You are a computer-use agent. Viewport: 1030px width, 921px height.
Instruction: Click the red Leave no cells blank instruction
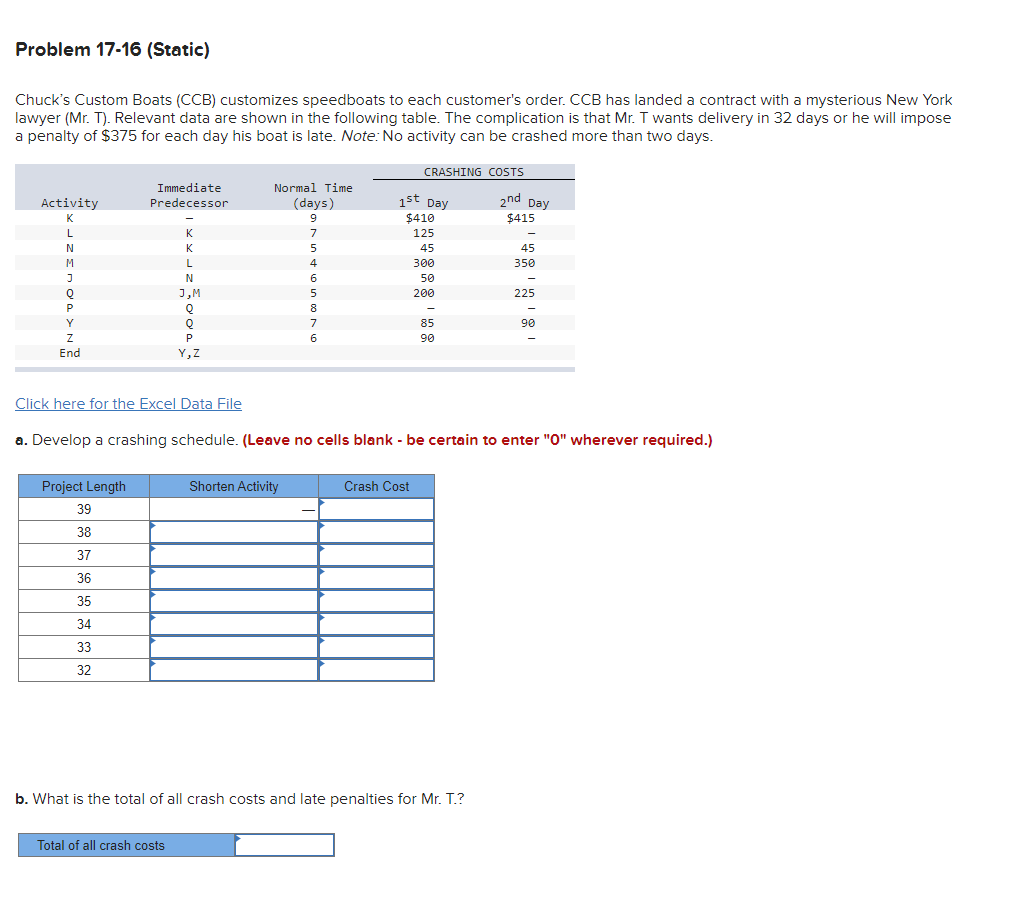(478, 439)
